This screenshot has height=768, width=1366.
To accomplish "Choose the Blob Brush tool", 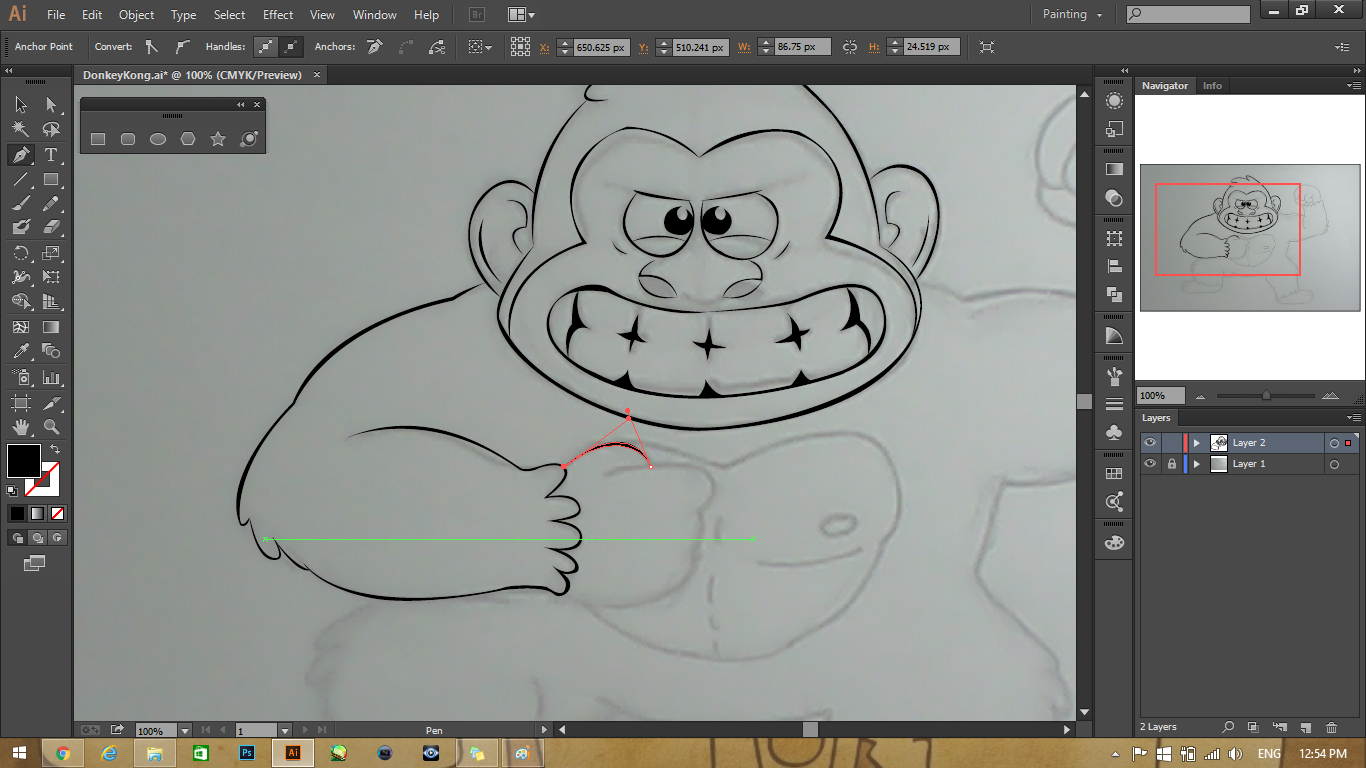I will [x=21, y=227].
